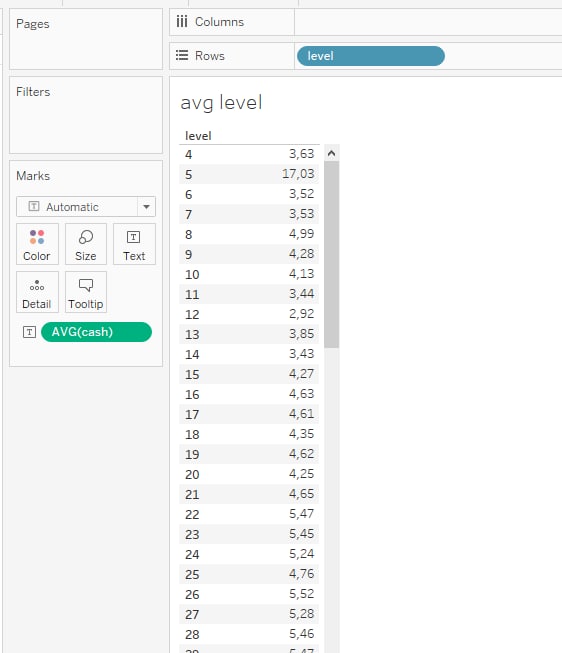Click the table's vertical scrollbar thumb
This screenshot has height=653, width=562.
coord(331,254)
